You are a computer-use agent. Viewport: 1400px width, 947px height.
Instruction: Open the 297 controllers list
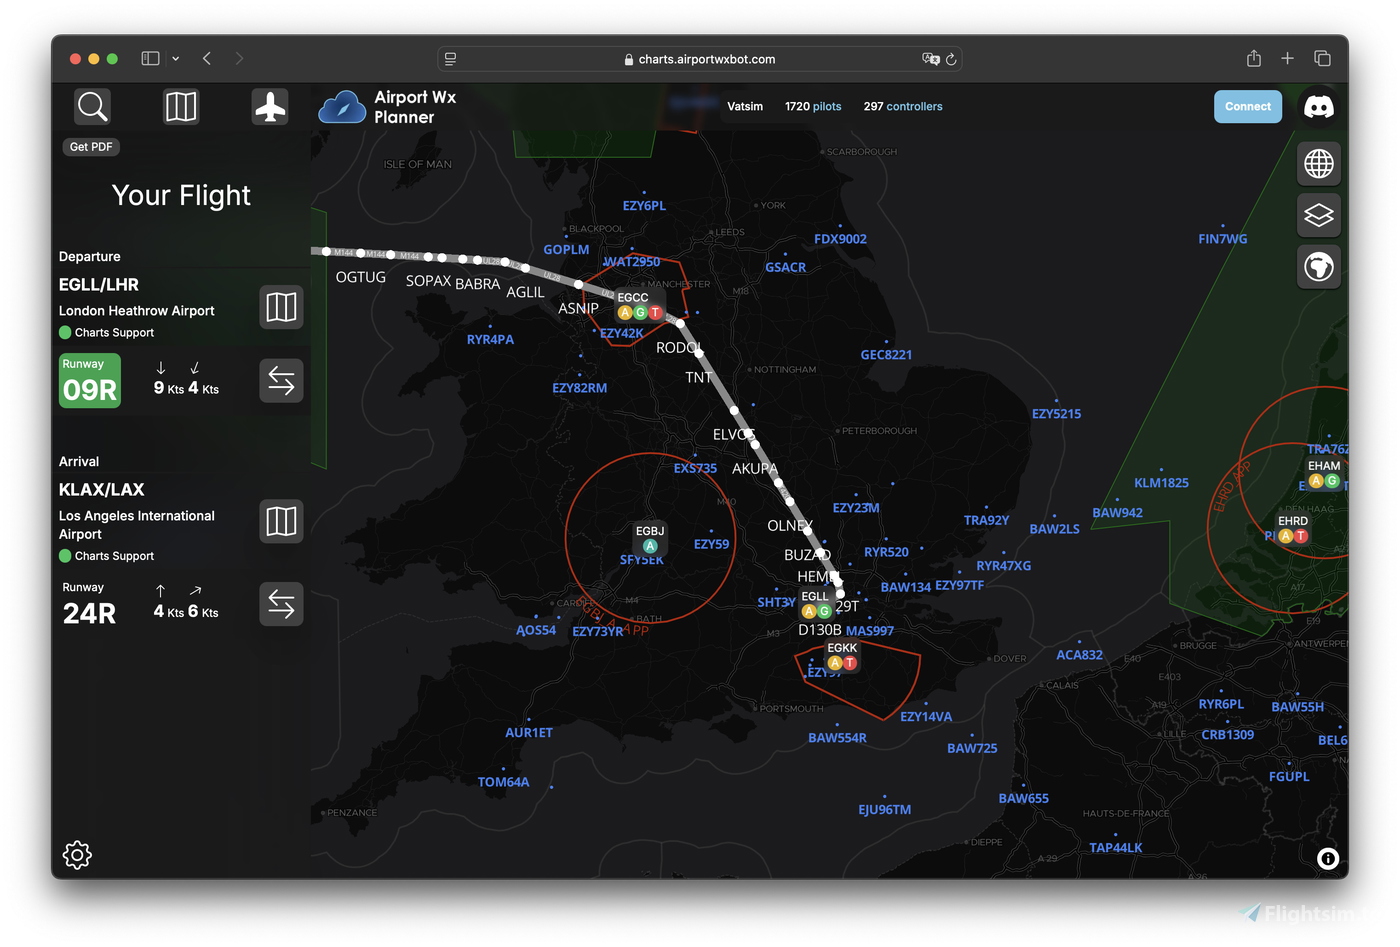[902, 106]
